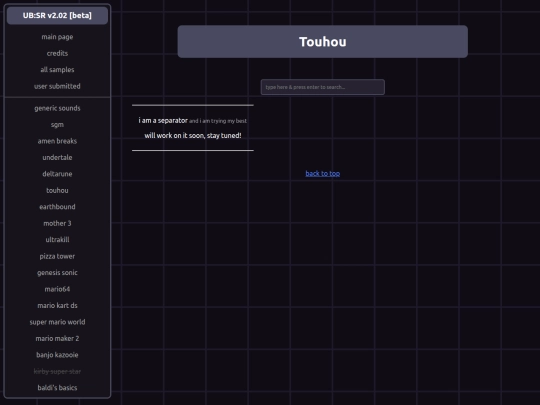
Task: Open baldi's basics category
Action: [57, 388]
